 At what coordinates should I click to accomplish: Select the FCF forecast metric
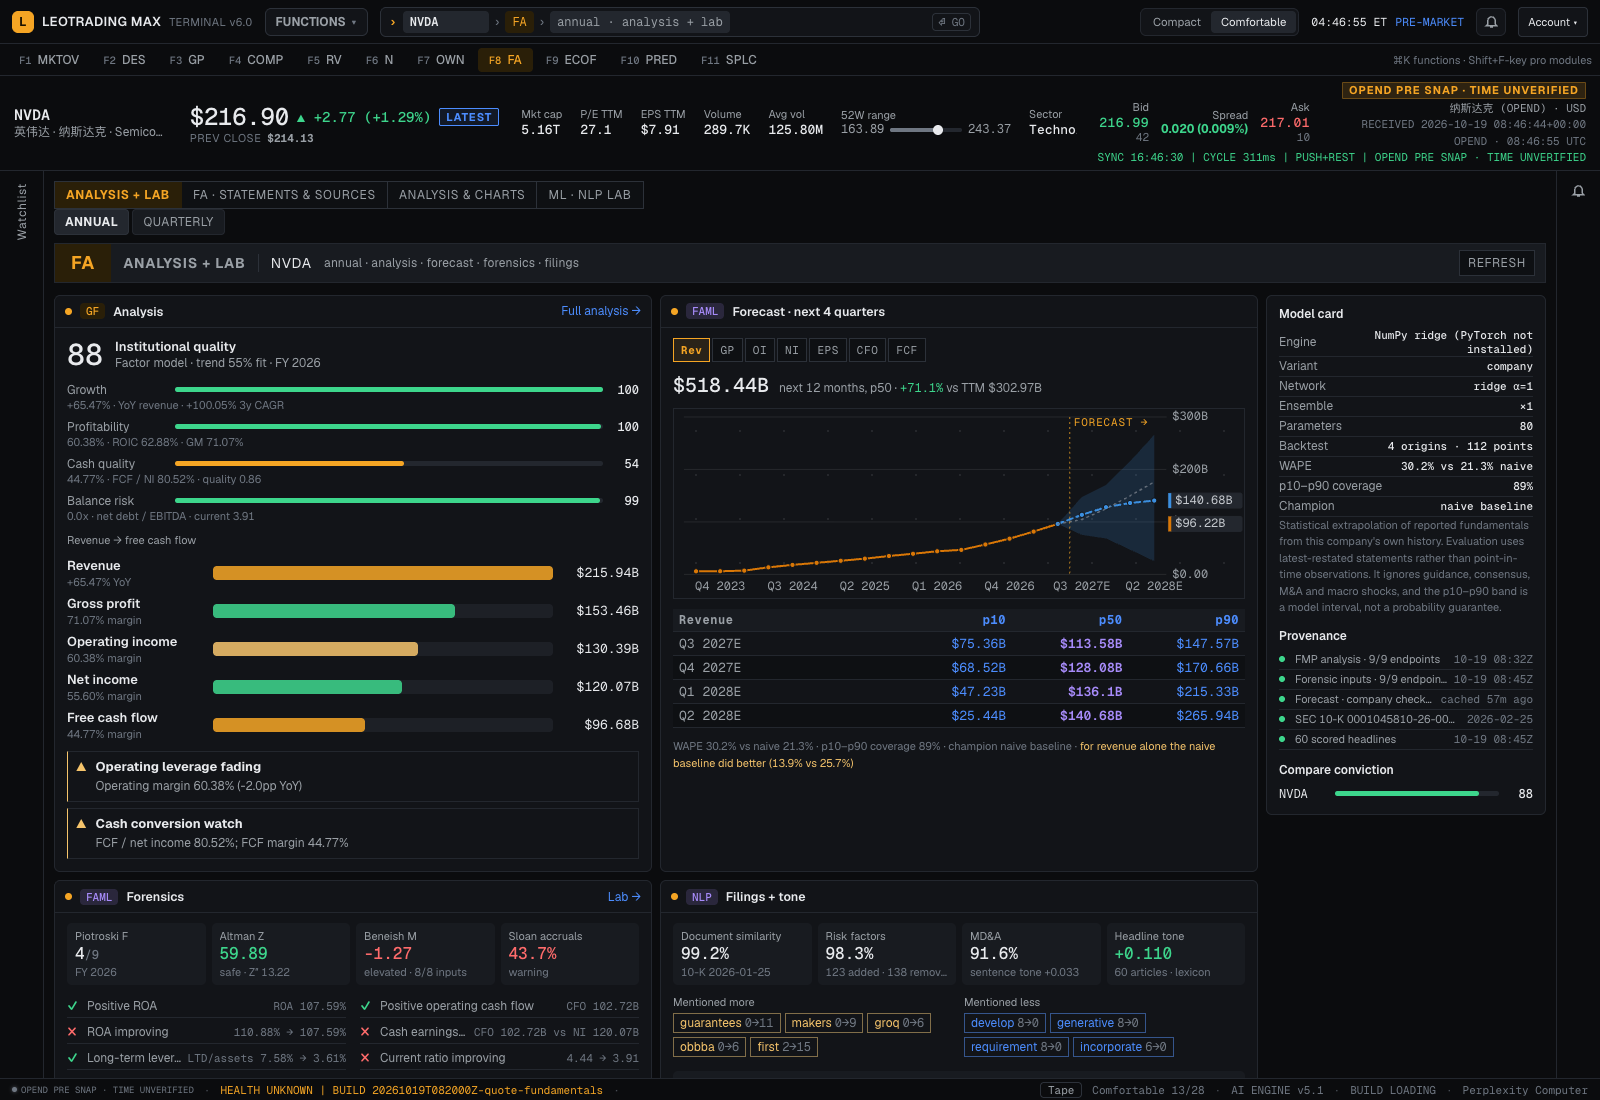[x=907, y=350]
